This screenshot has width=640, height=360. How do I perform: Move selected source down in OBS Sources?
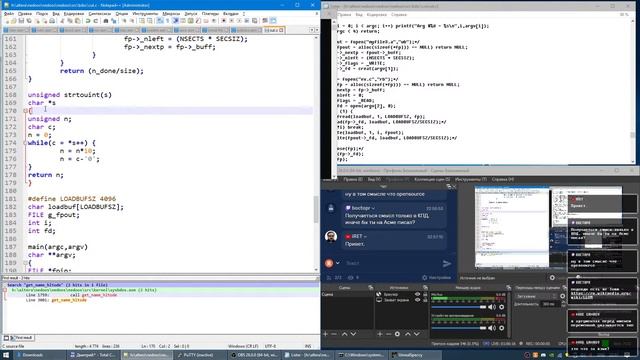click(417, 334)
